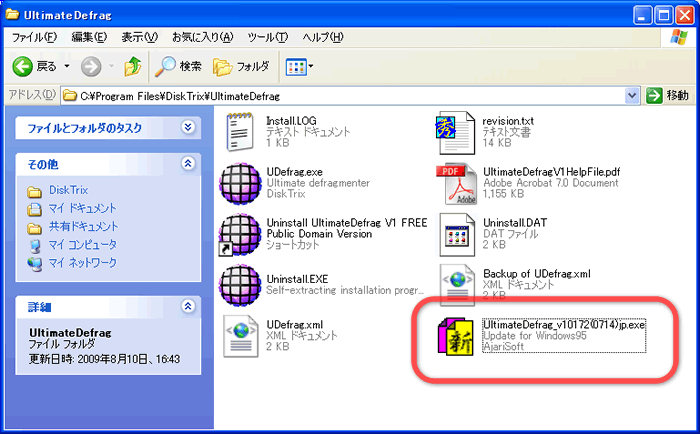Open the お気に入り(A) menu
Screen dimensions: 700x434
[x=203, y=37]
